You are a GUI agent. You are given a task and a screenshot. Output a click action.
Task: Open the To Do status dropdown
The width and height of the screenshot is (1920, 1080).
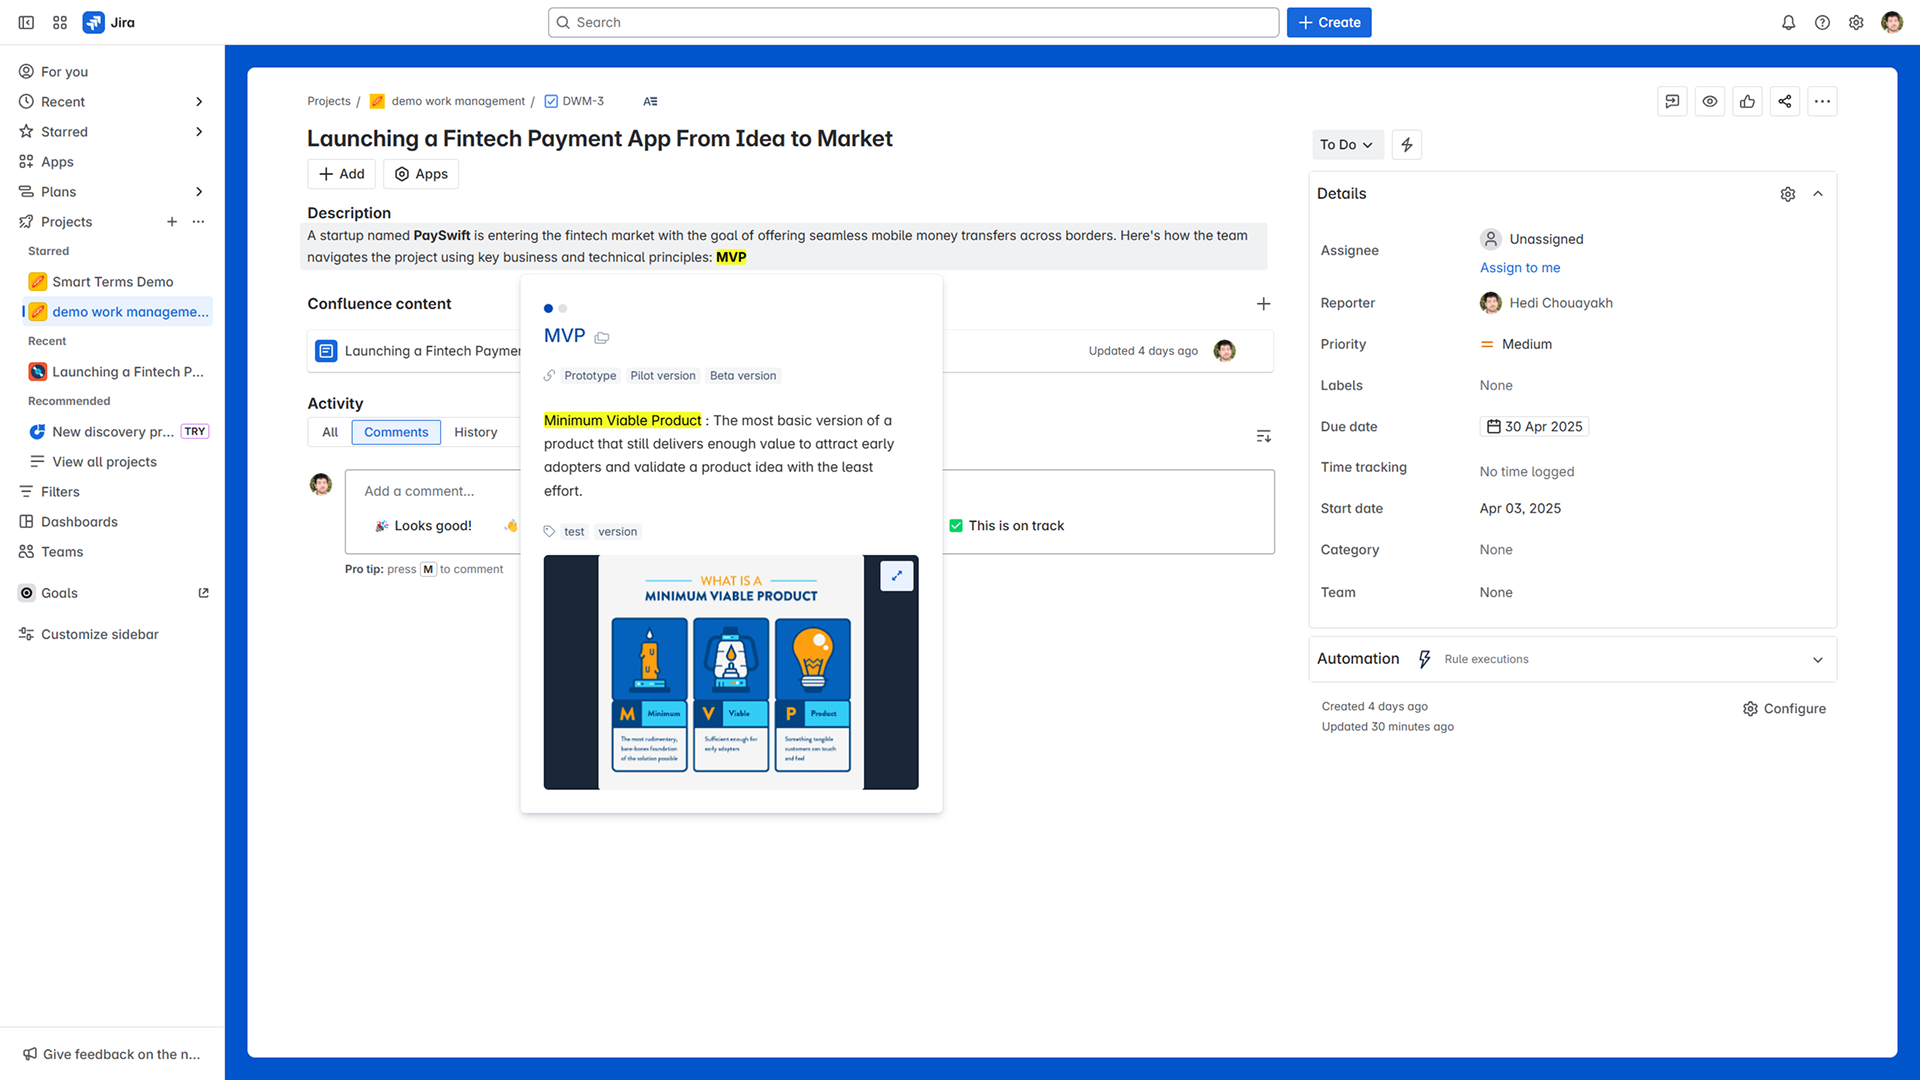(1346, 145)
